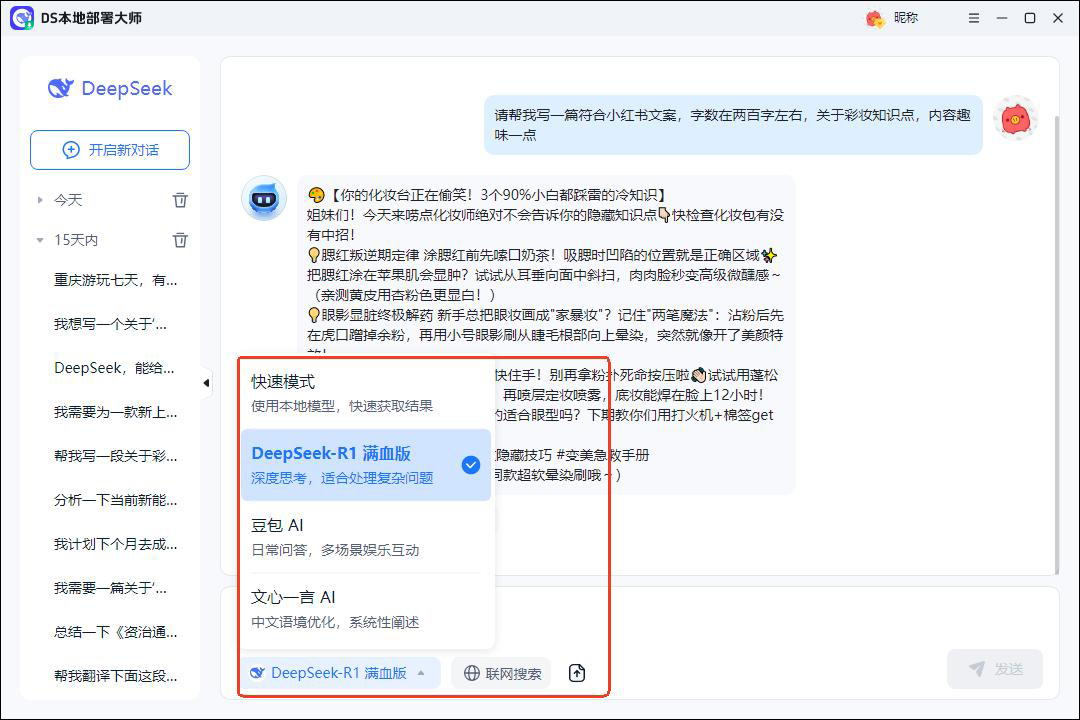Image resolution: width=1080 pixels, height=720 pixels.
Task: Open conversation 我需要为一款新上...
Action: pos(116,412)
